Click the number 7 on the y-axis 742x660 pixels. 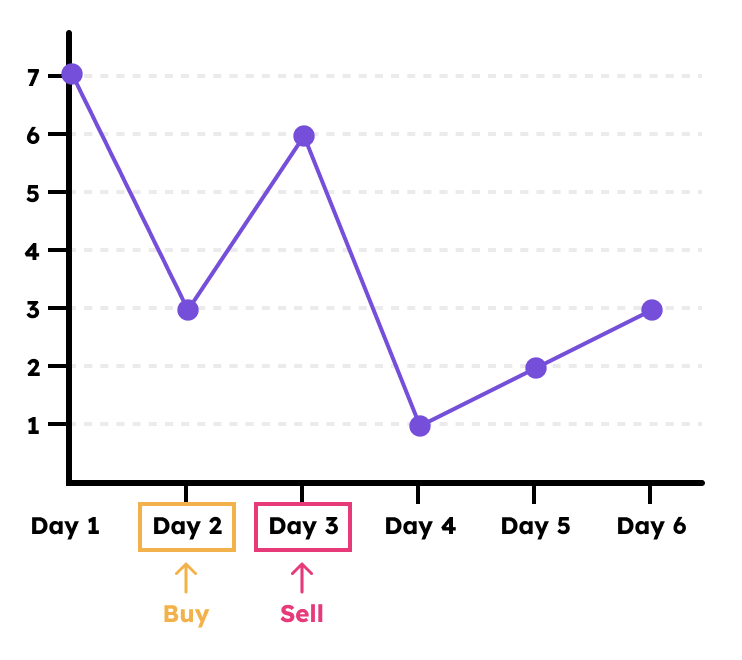point(33,76)
